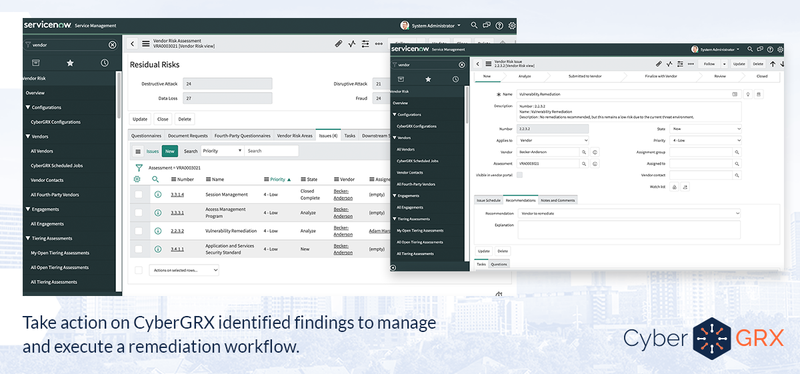Click the Analyze stage in issue progress bar
This screenshot has width=800, height=374.
[x=524, y=76]
